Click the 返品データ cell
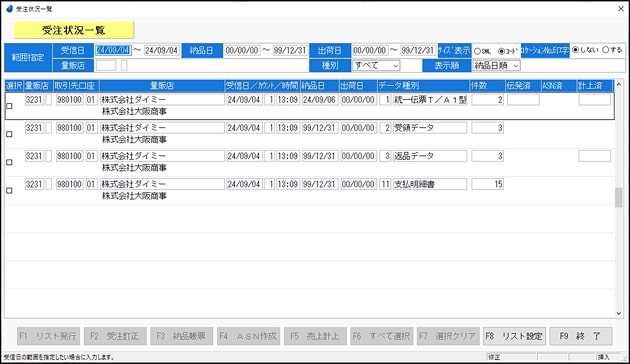This screenshot has width=630, height=364. [x=430, y=156]
